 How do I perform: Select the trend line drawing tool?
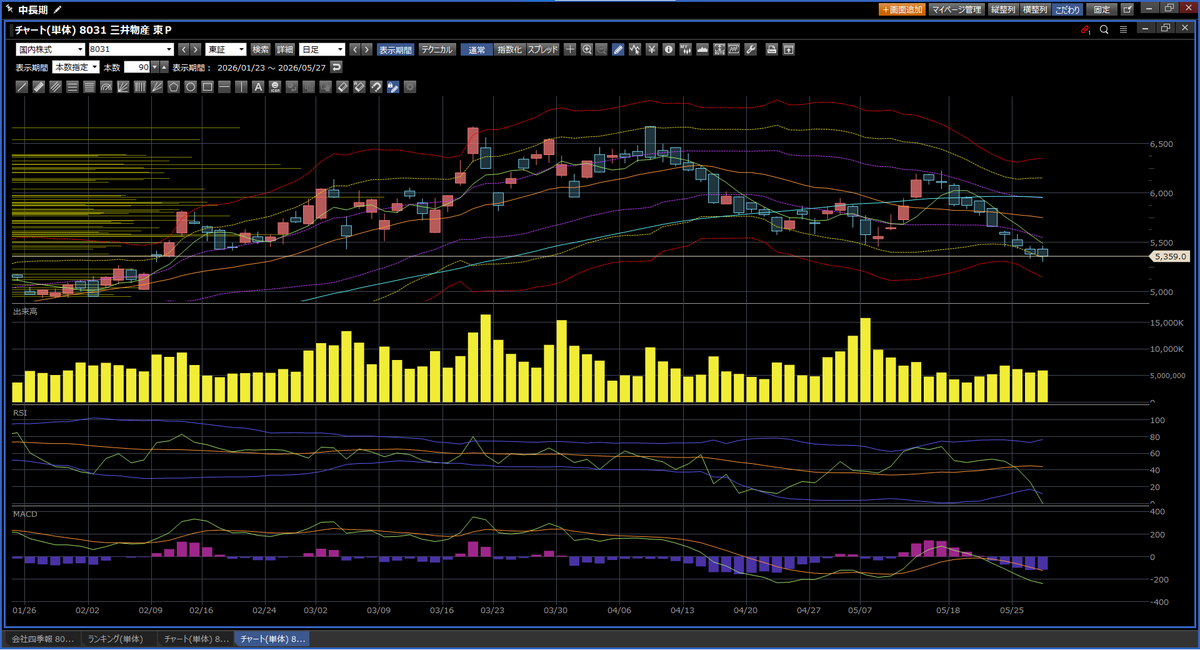[22, 87]
